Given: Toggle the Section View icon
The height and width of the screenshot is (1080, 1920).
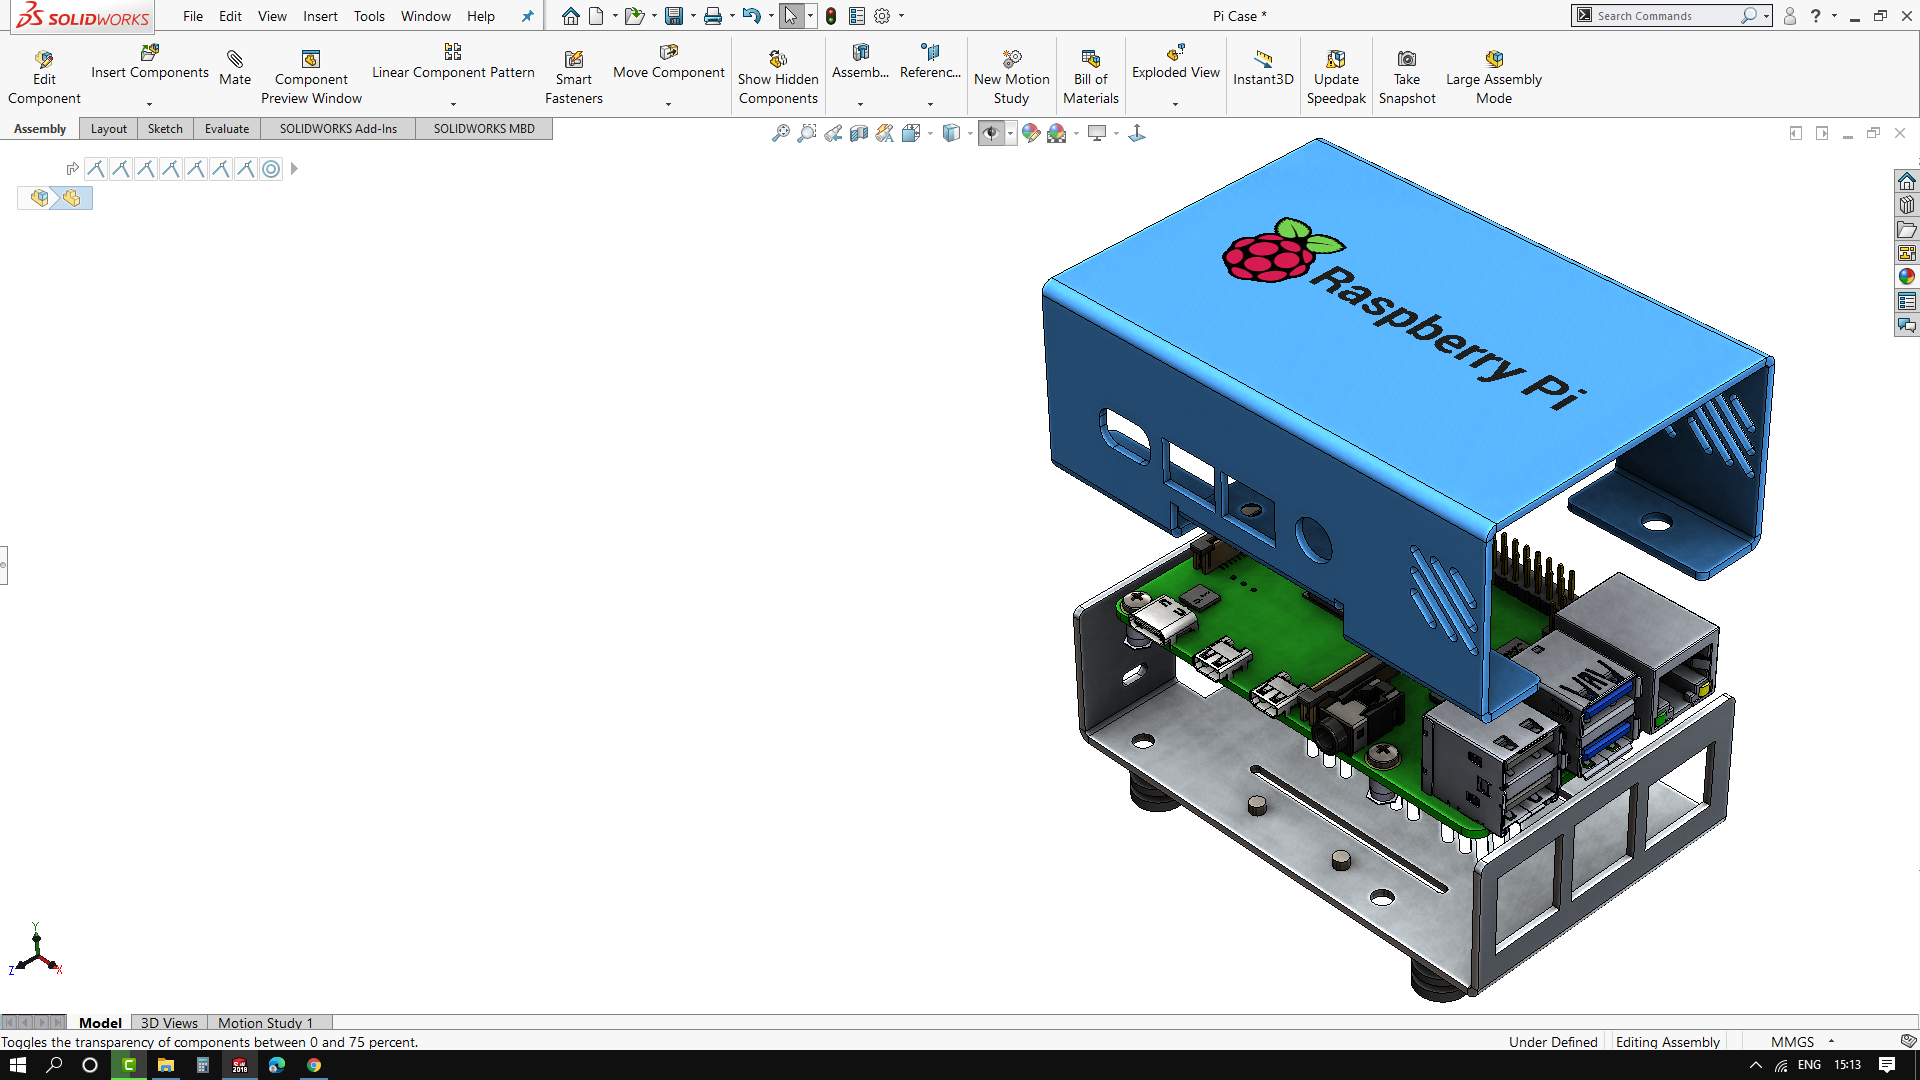Looking at the screenshot, I should coord(859,133).
